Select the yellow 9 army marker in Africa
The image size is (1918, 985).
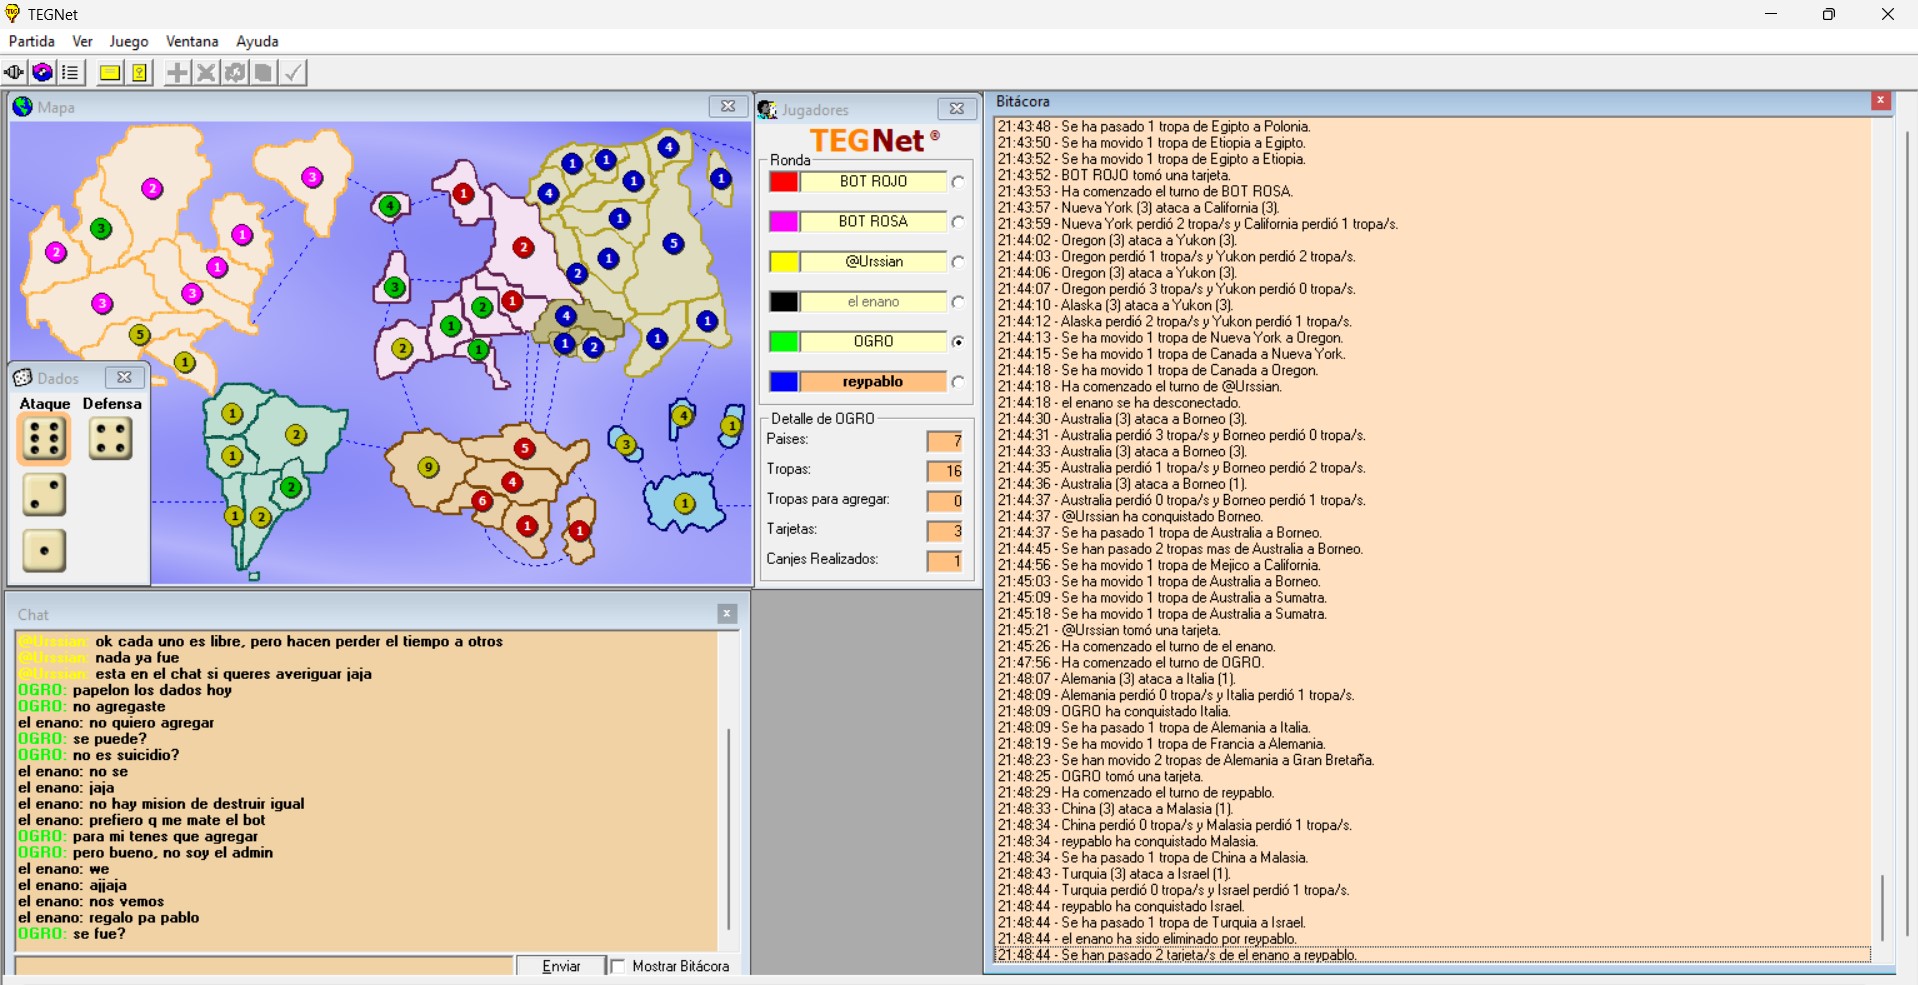(428, 467)
